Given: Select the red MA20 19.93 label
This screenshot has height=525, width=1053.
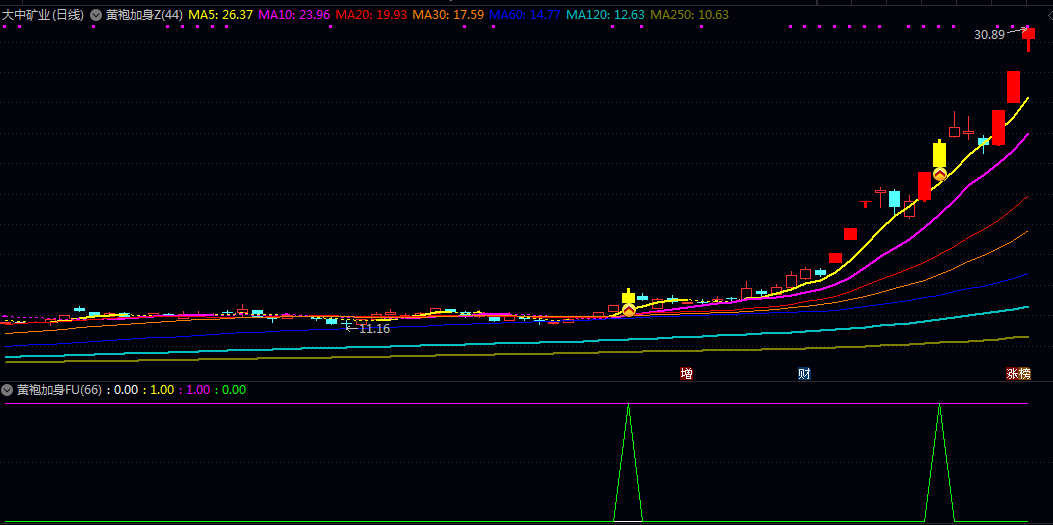Looking at the screenshot, I should (x=371, y=15).
